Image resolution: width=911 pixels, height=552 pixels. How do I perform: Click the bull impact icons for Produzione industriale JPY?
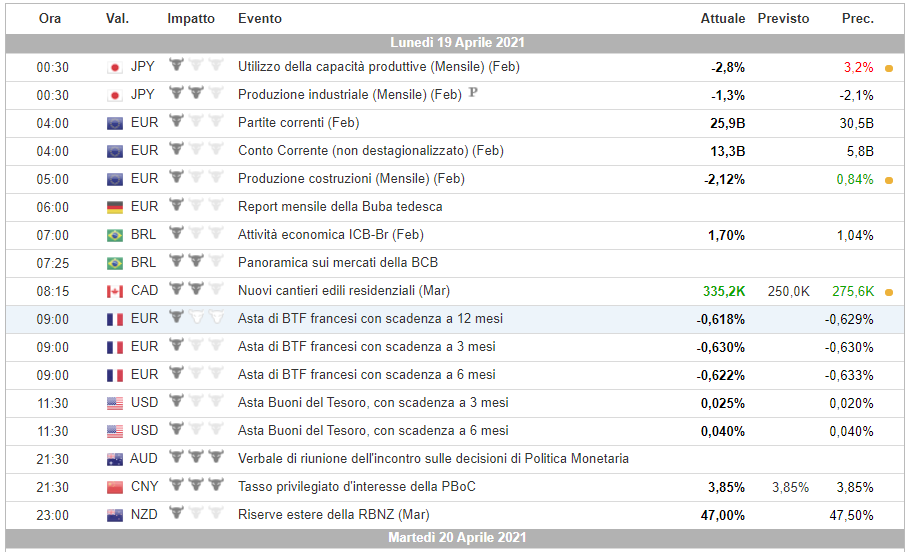(196, 92)
